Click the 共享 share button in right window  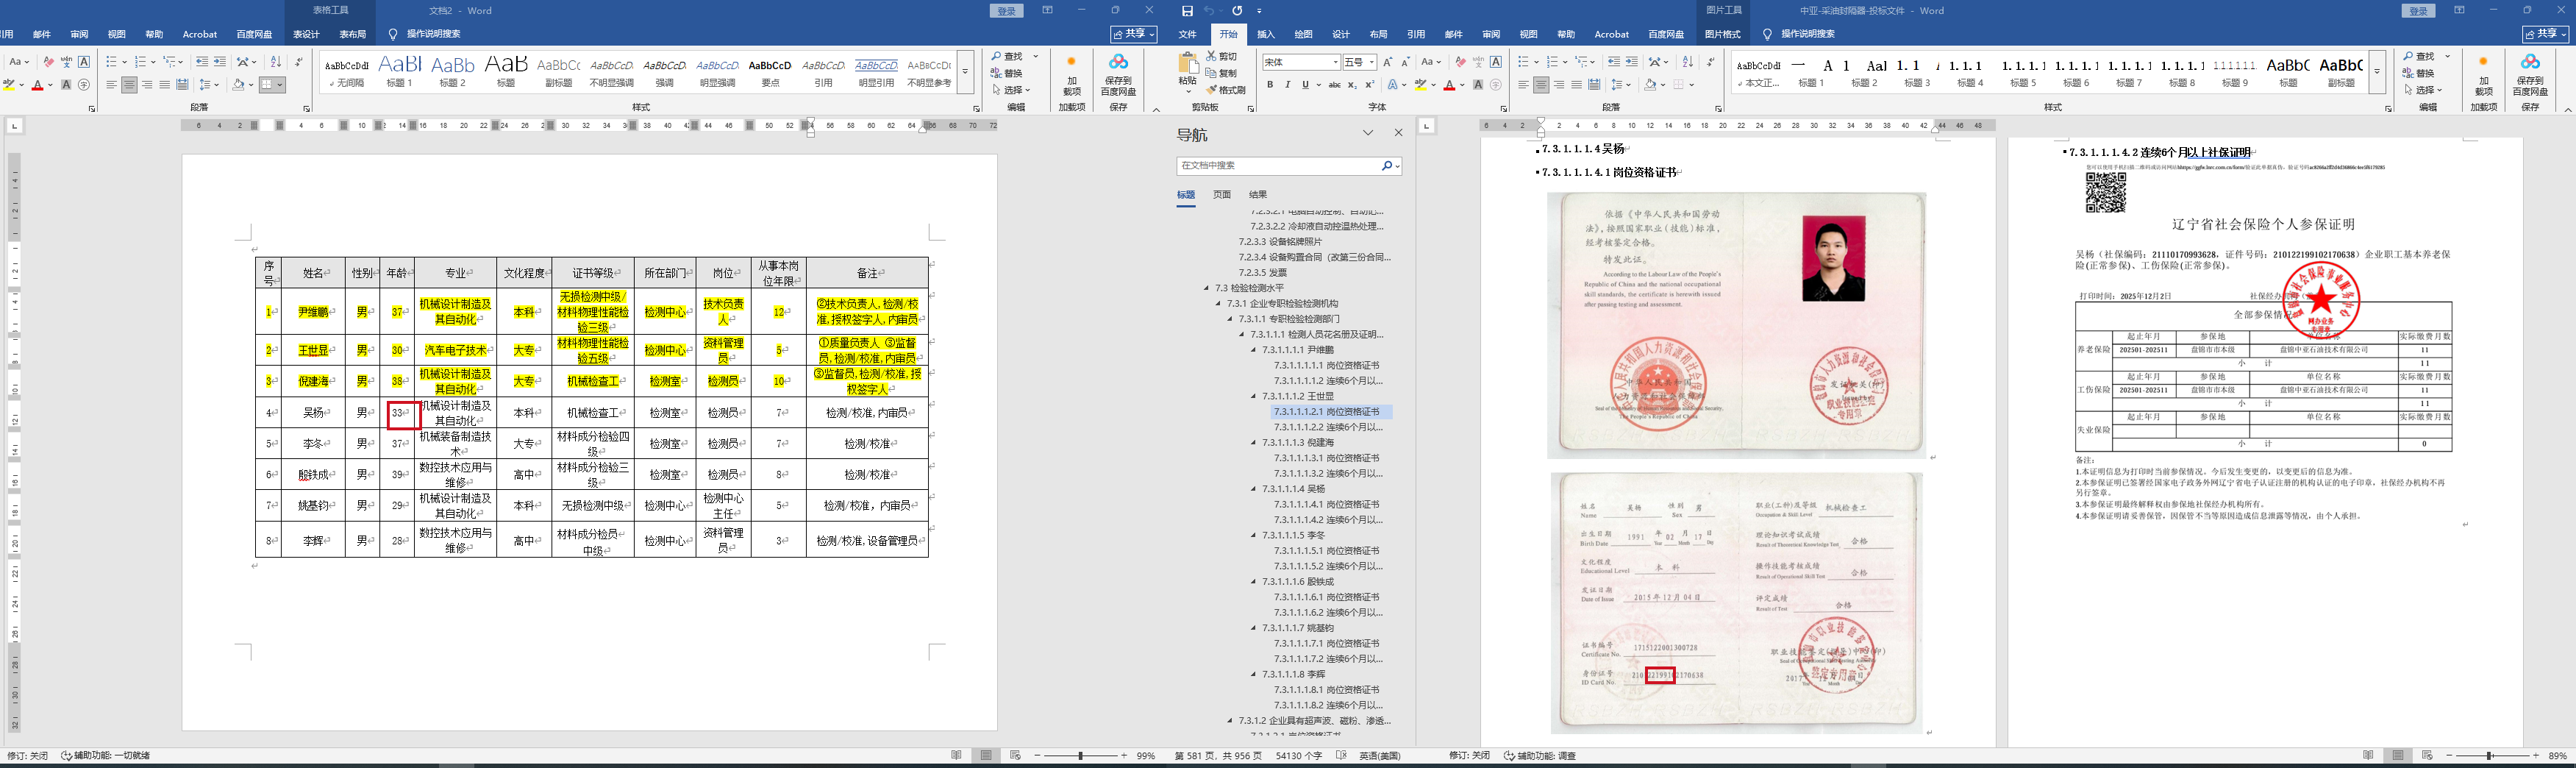pos(2544,34)
